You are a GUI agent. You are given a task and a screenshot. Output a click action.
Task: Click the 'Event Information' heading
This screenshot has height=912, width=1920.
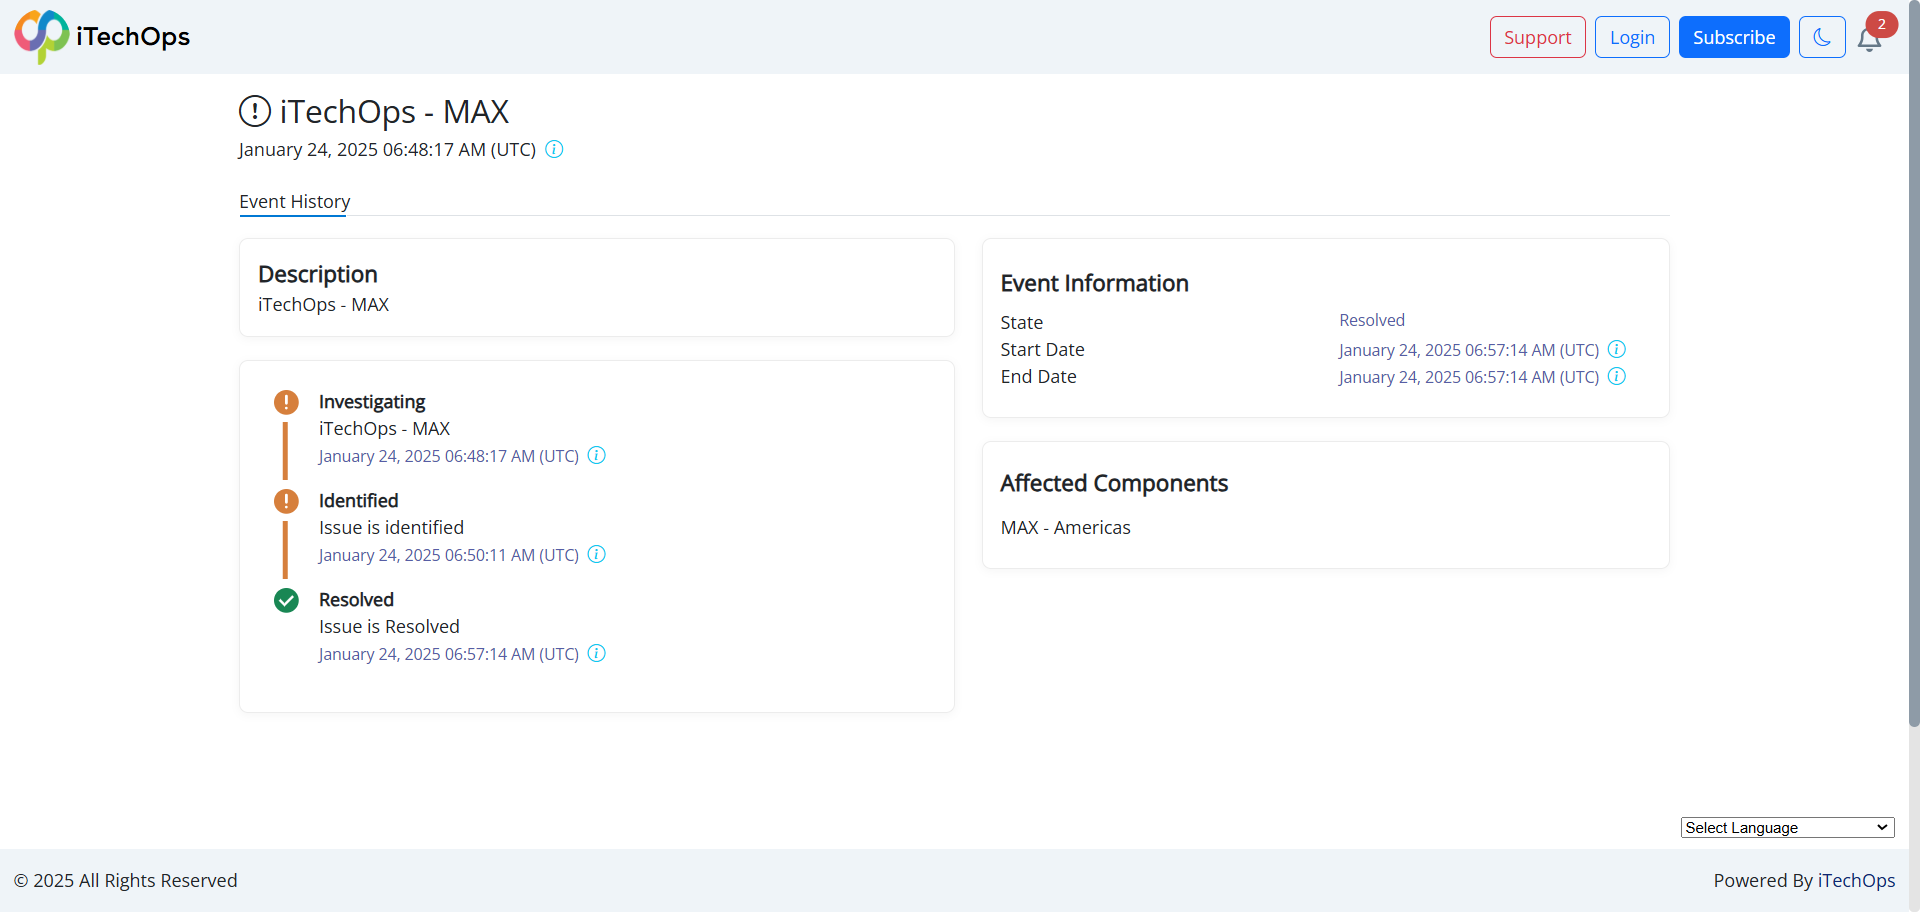click(1094, 284)
